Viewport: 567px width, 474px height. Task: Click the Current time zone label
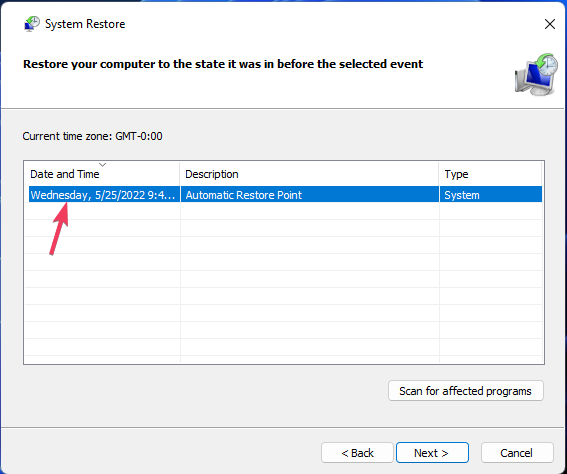point(92,136)
